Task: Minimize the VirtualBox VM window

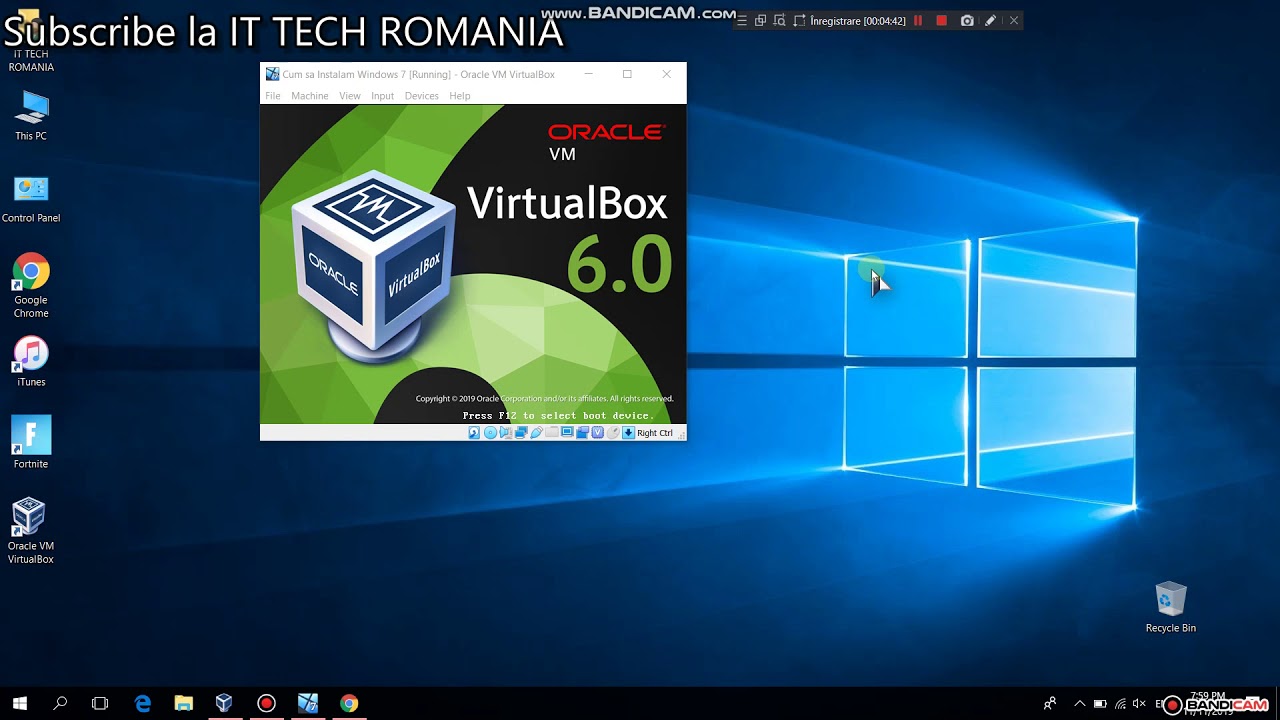Action: [588, 74]
